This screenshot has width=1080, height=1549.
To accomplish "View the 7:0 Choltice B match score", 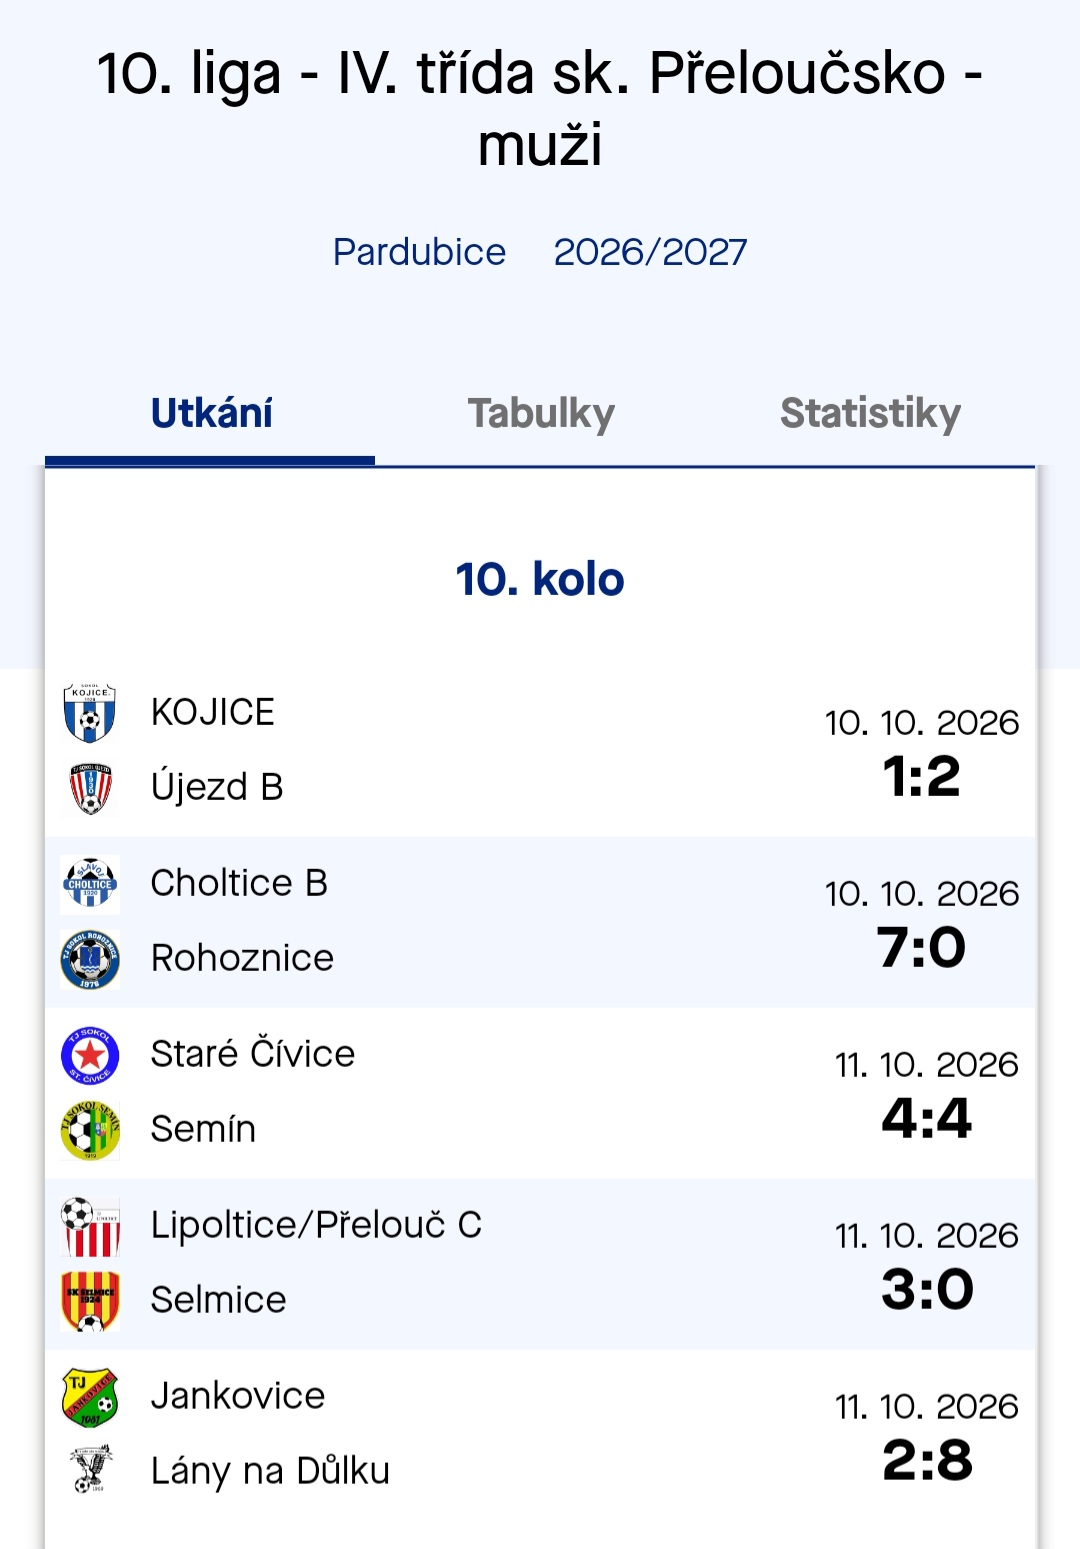I will tap(922, 947).
